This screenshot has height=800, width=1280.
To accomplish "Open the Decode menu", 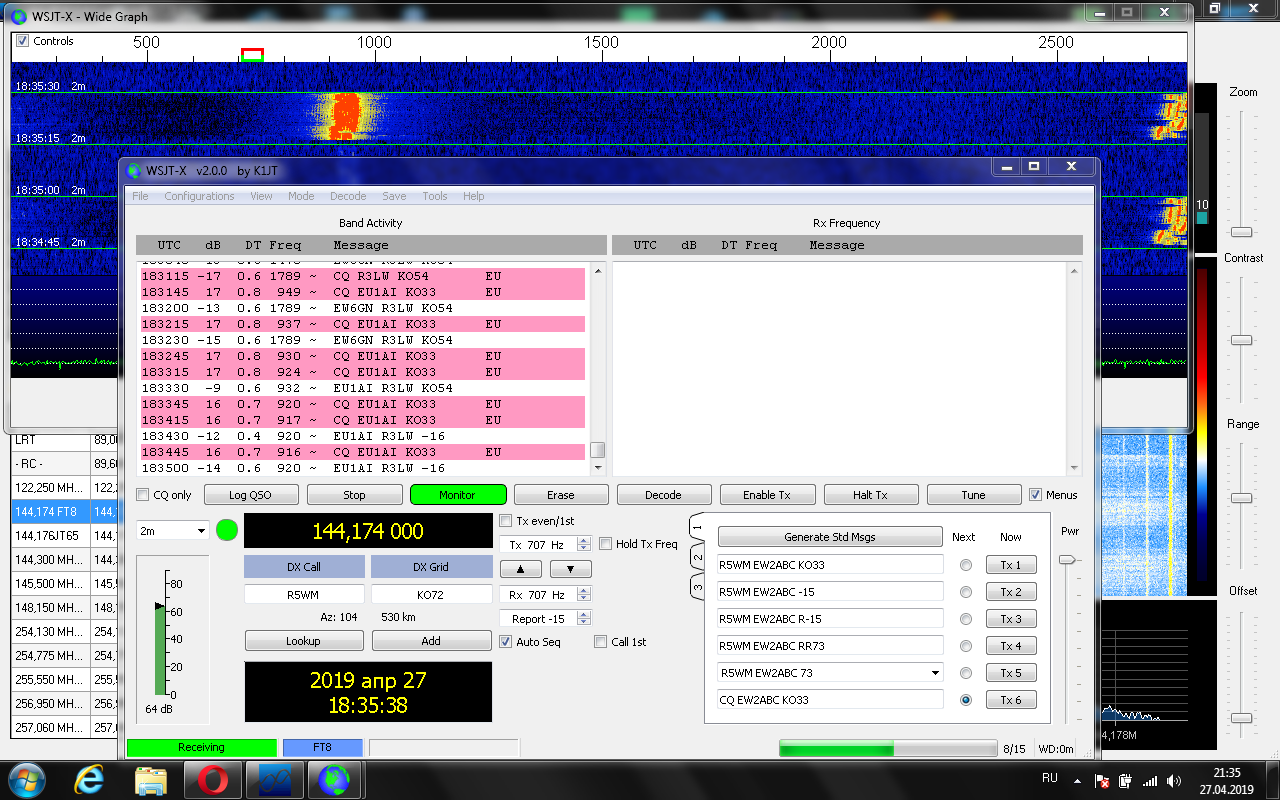I will click(348, 196).
